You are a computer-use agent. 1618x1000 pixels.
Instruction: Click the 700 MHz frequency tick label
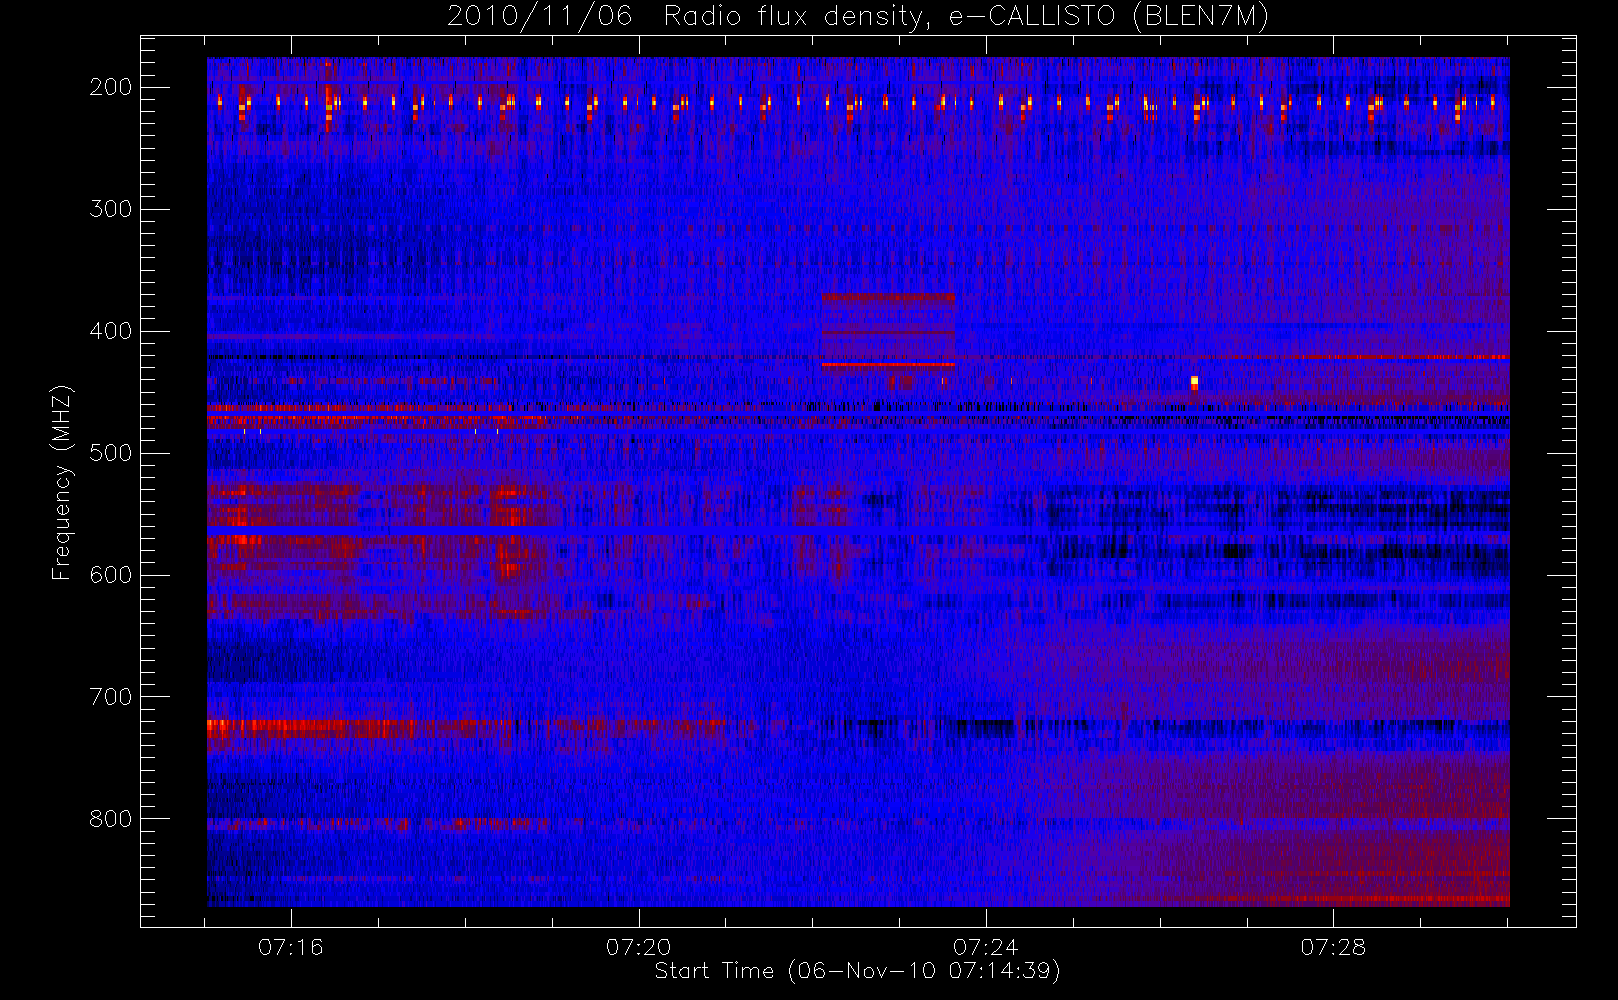(x=111, y=697)
